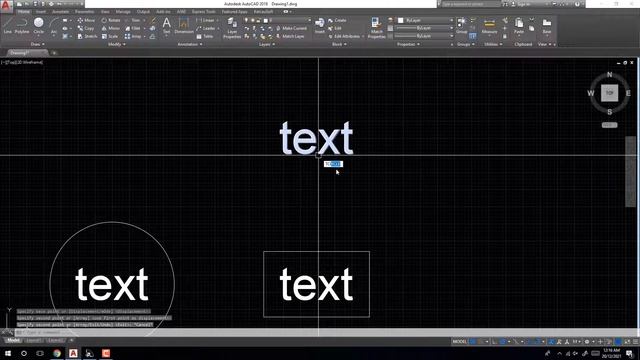Select the Arc tool
The image size is (640, 360).
pyautogui.click(x=54, y=25)
